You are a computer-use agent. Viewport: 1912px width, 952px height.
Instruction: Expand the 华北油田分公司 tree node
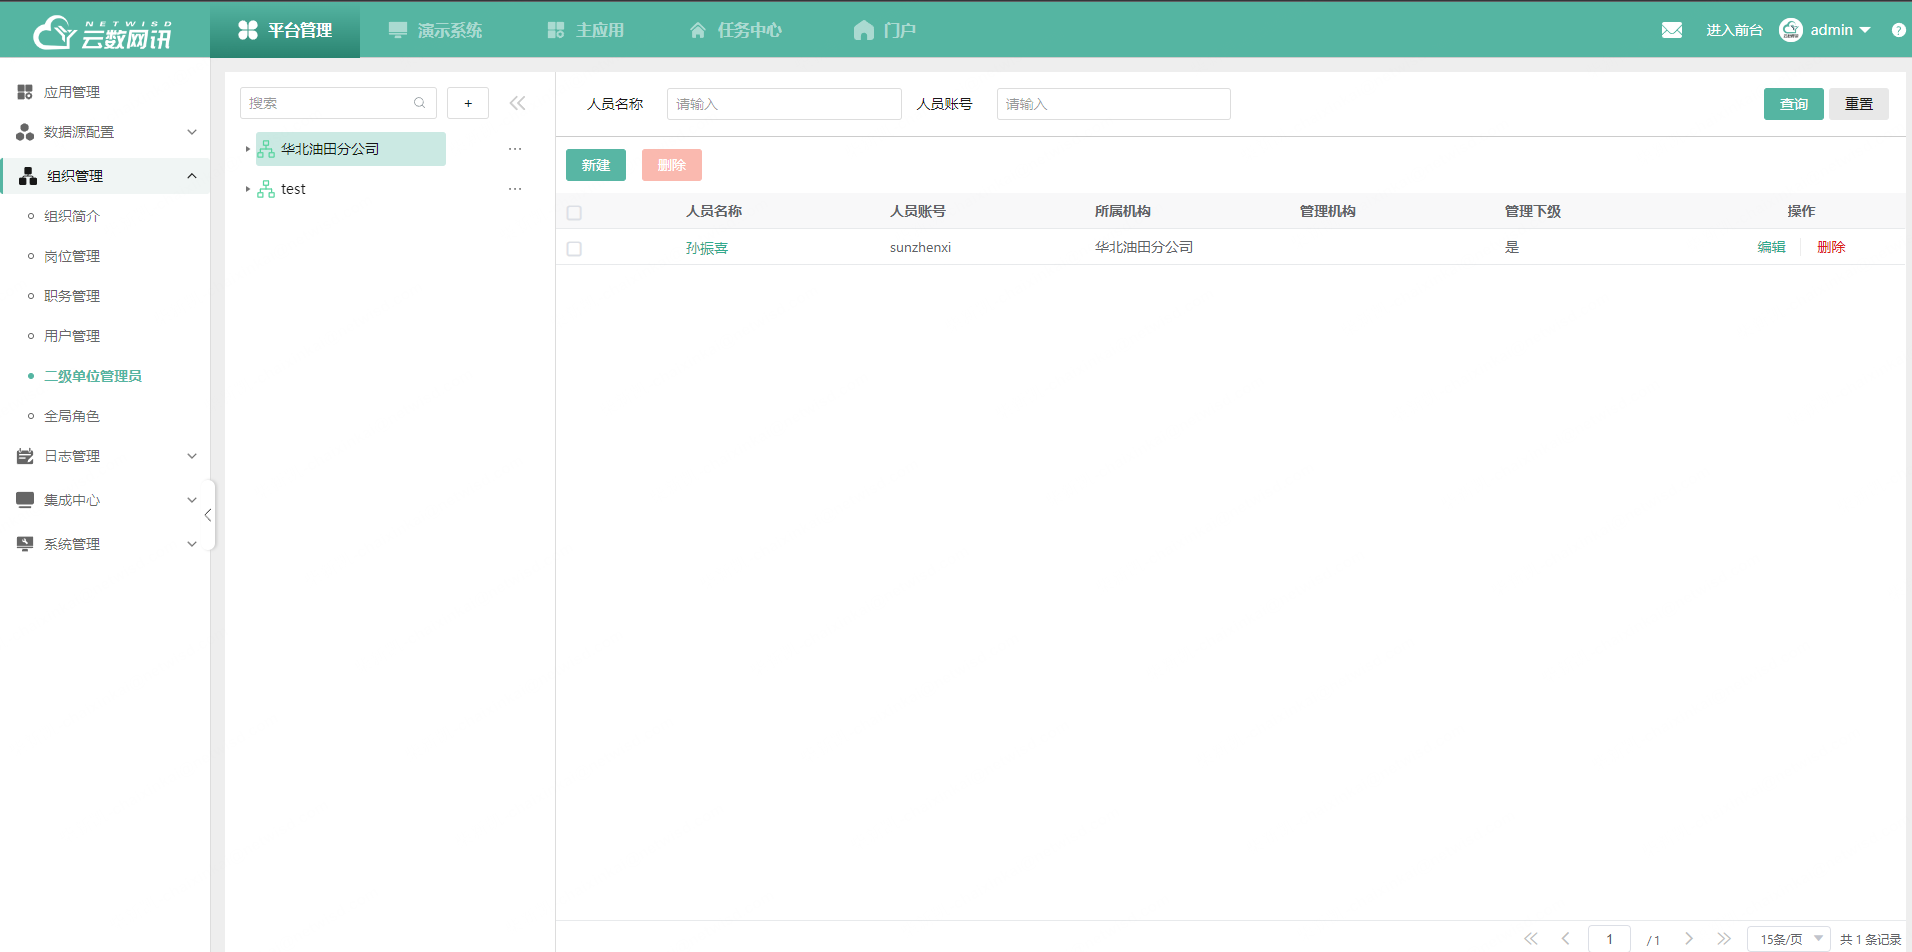tap(247, 149)
